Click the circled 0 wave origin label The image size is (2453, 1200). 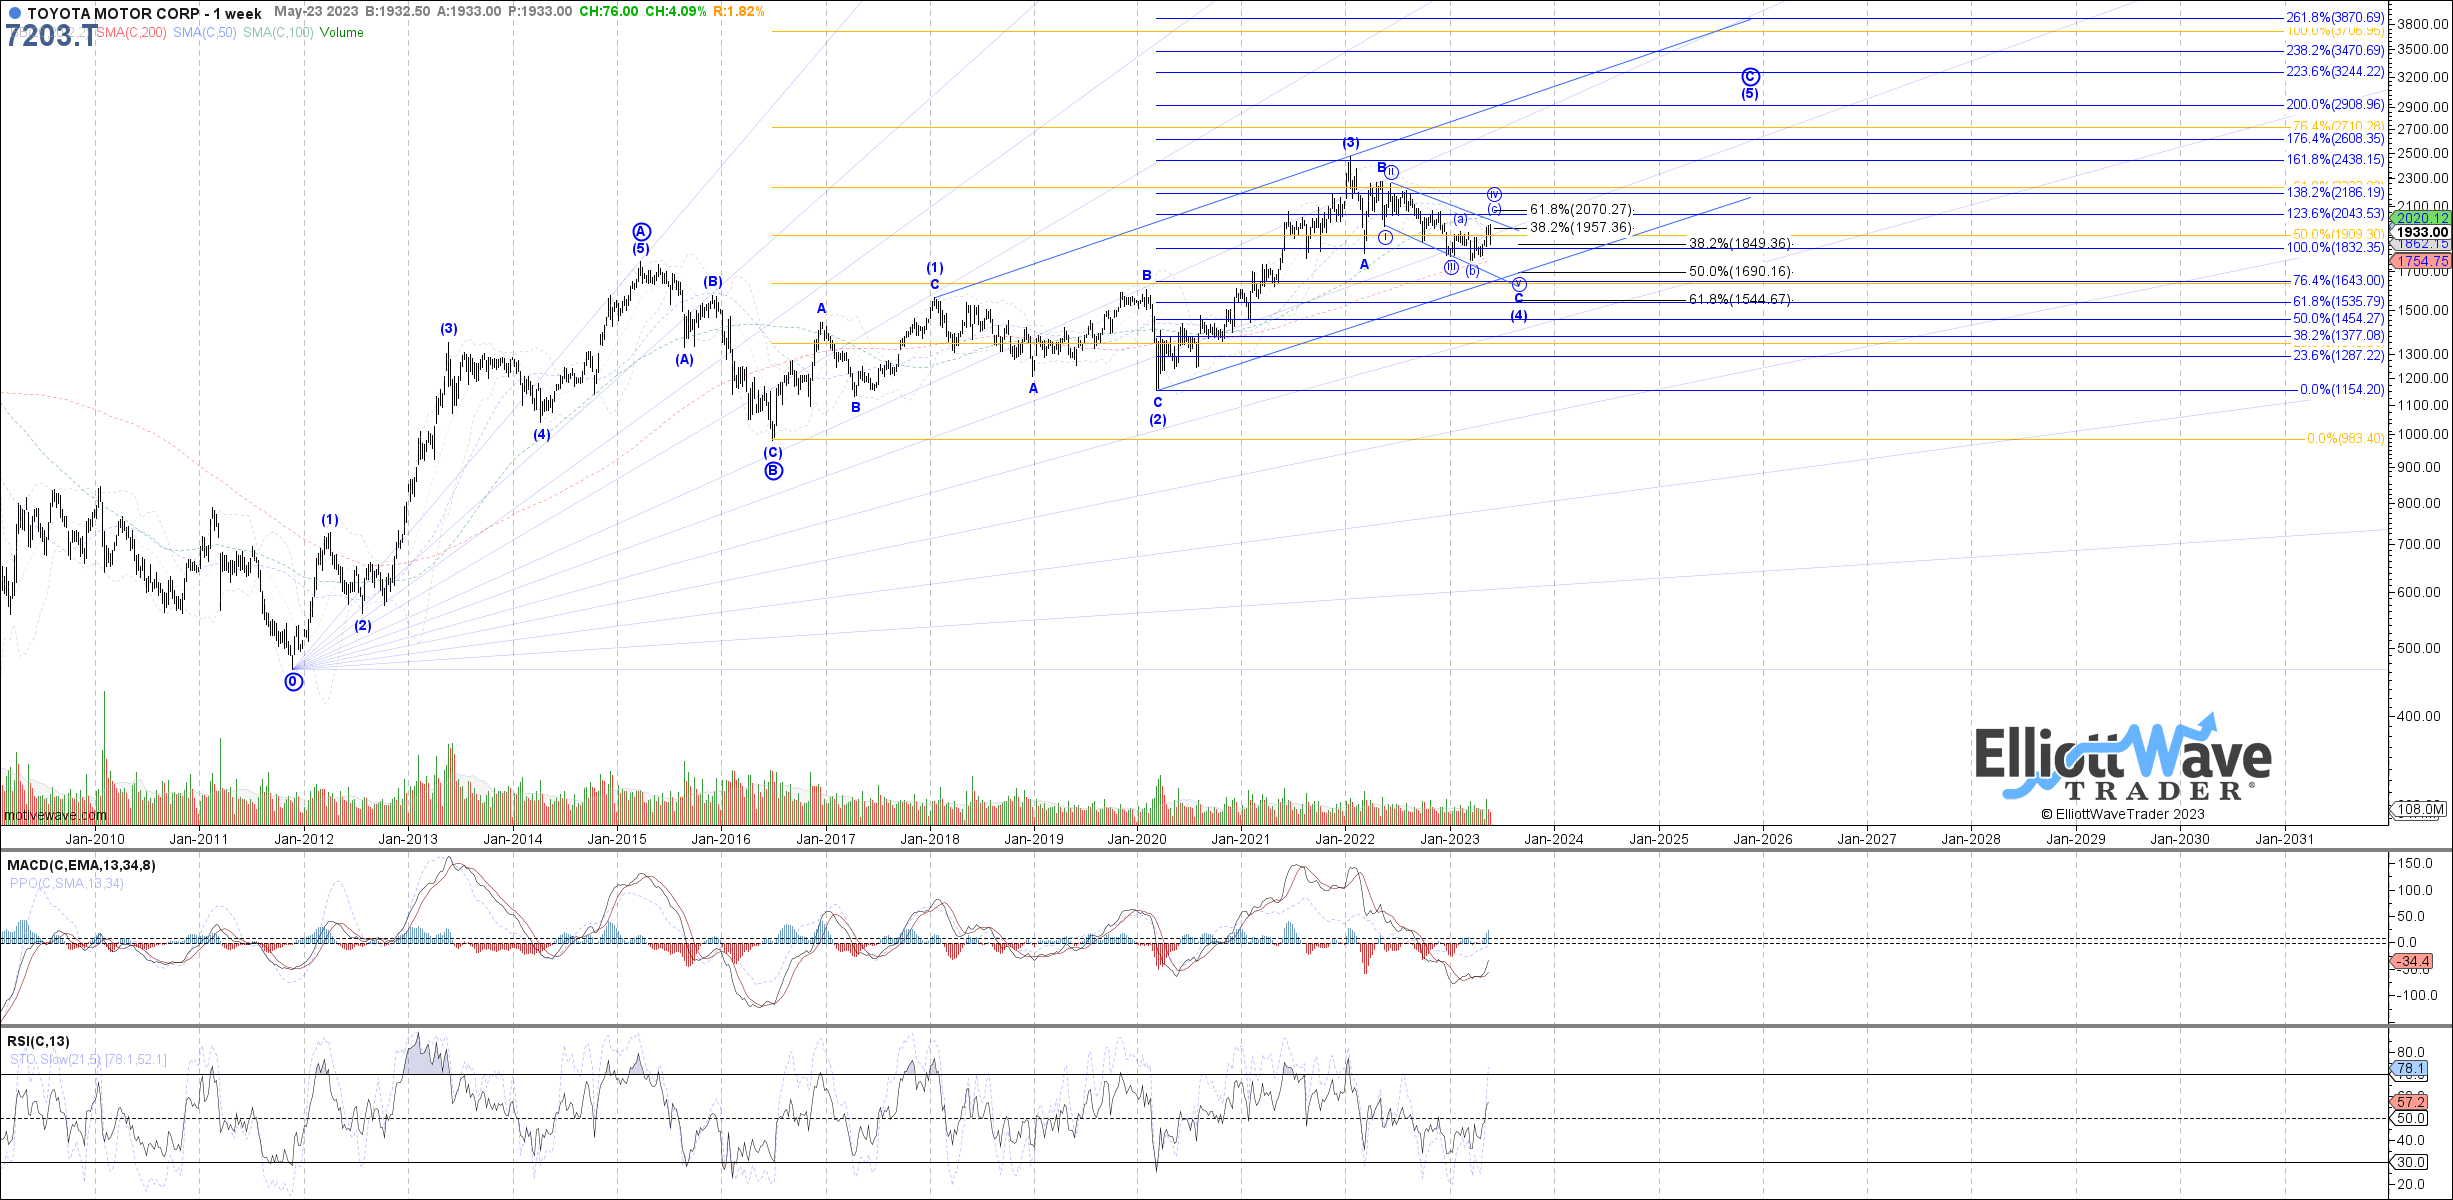(293, 682)
